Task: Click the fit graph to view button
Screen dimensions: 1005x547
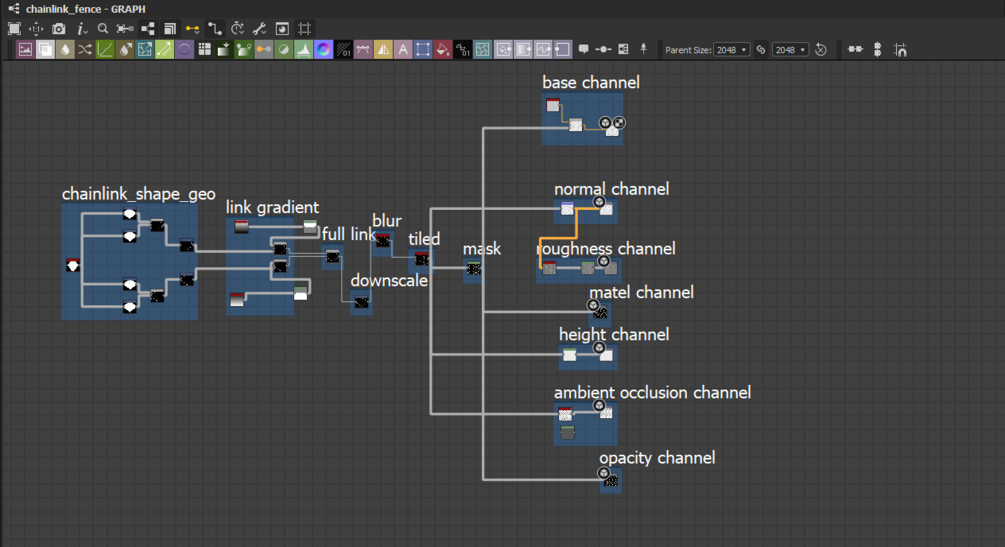Action: click(14, 29)
